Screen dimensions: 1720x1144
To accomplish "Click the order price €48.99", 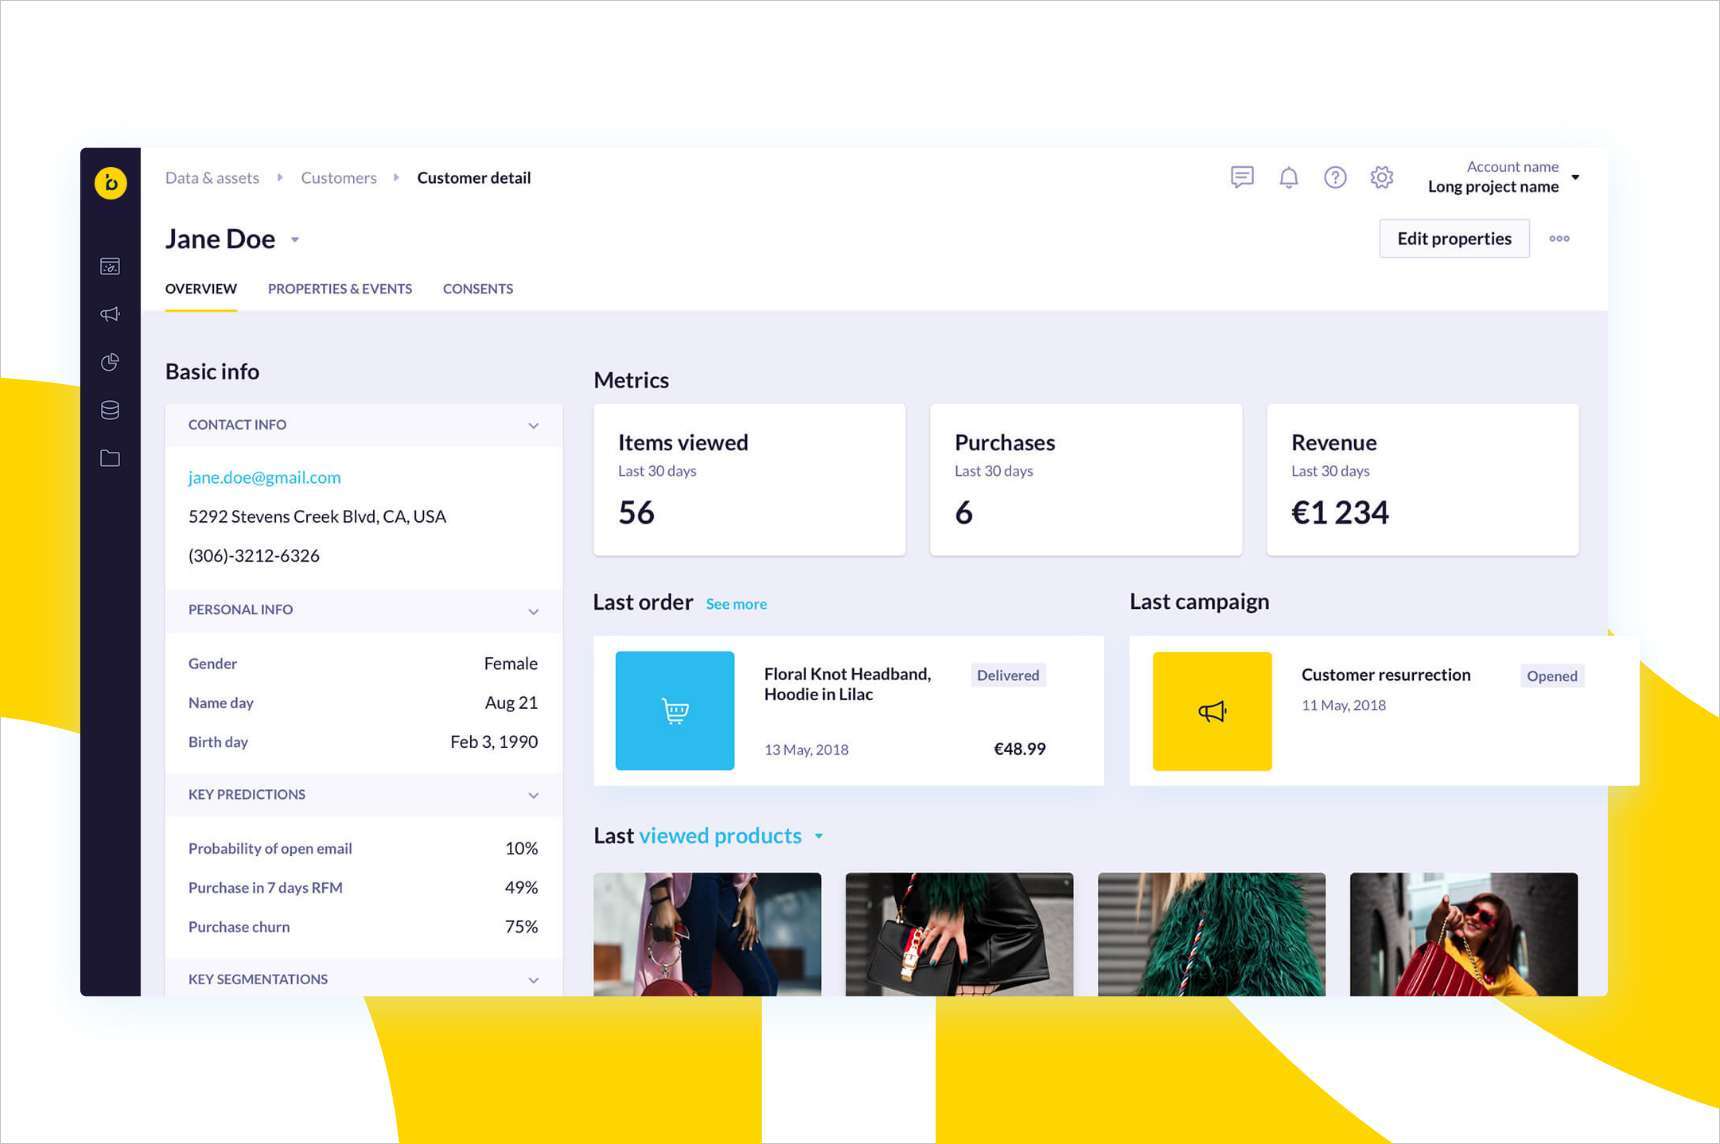I will 1019,749.
